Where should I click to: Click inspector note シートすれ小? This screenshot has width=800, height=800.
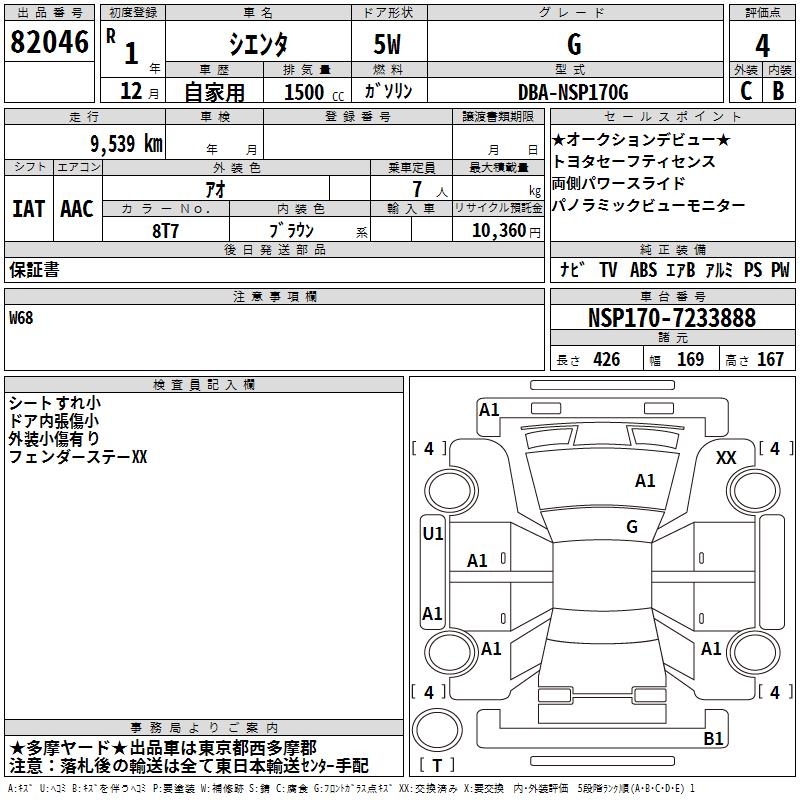coord(55,403)
